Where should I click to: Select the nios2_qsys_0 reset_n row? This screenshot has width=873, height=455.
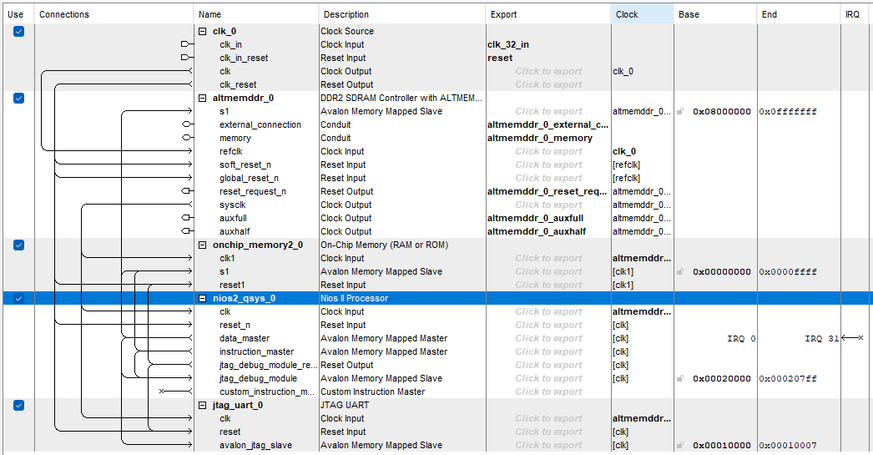tap(234, 325)
